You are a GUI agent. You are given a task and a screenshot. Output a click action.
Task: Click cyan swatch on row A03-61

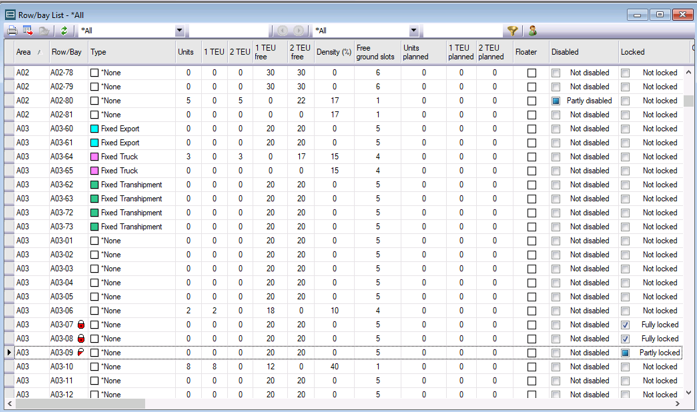(x=94, y=143)
